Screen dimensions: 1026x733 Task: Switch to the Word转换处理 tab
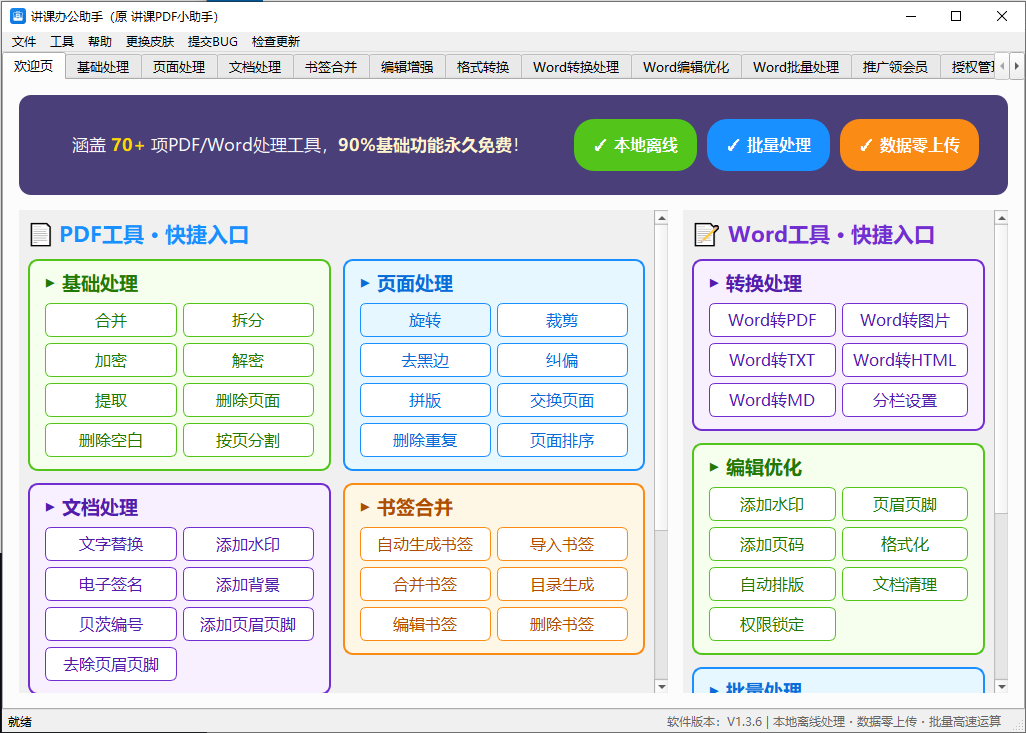(x=576, y=67)
